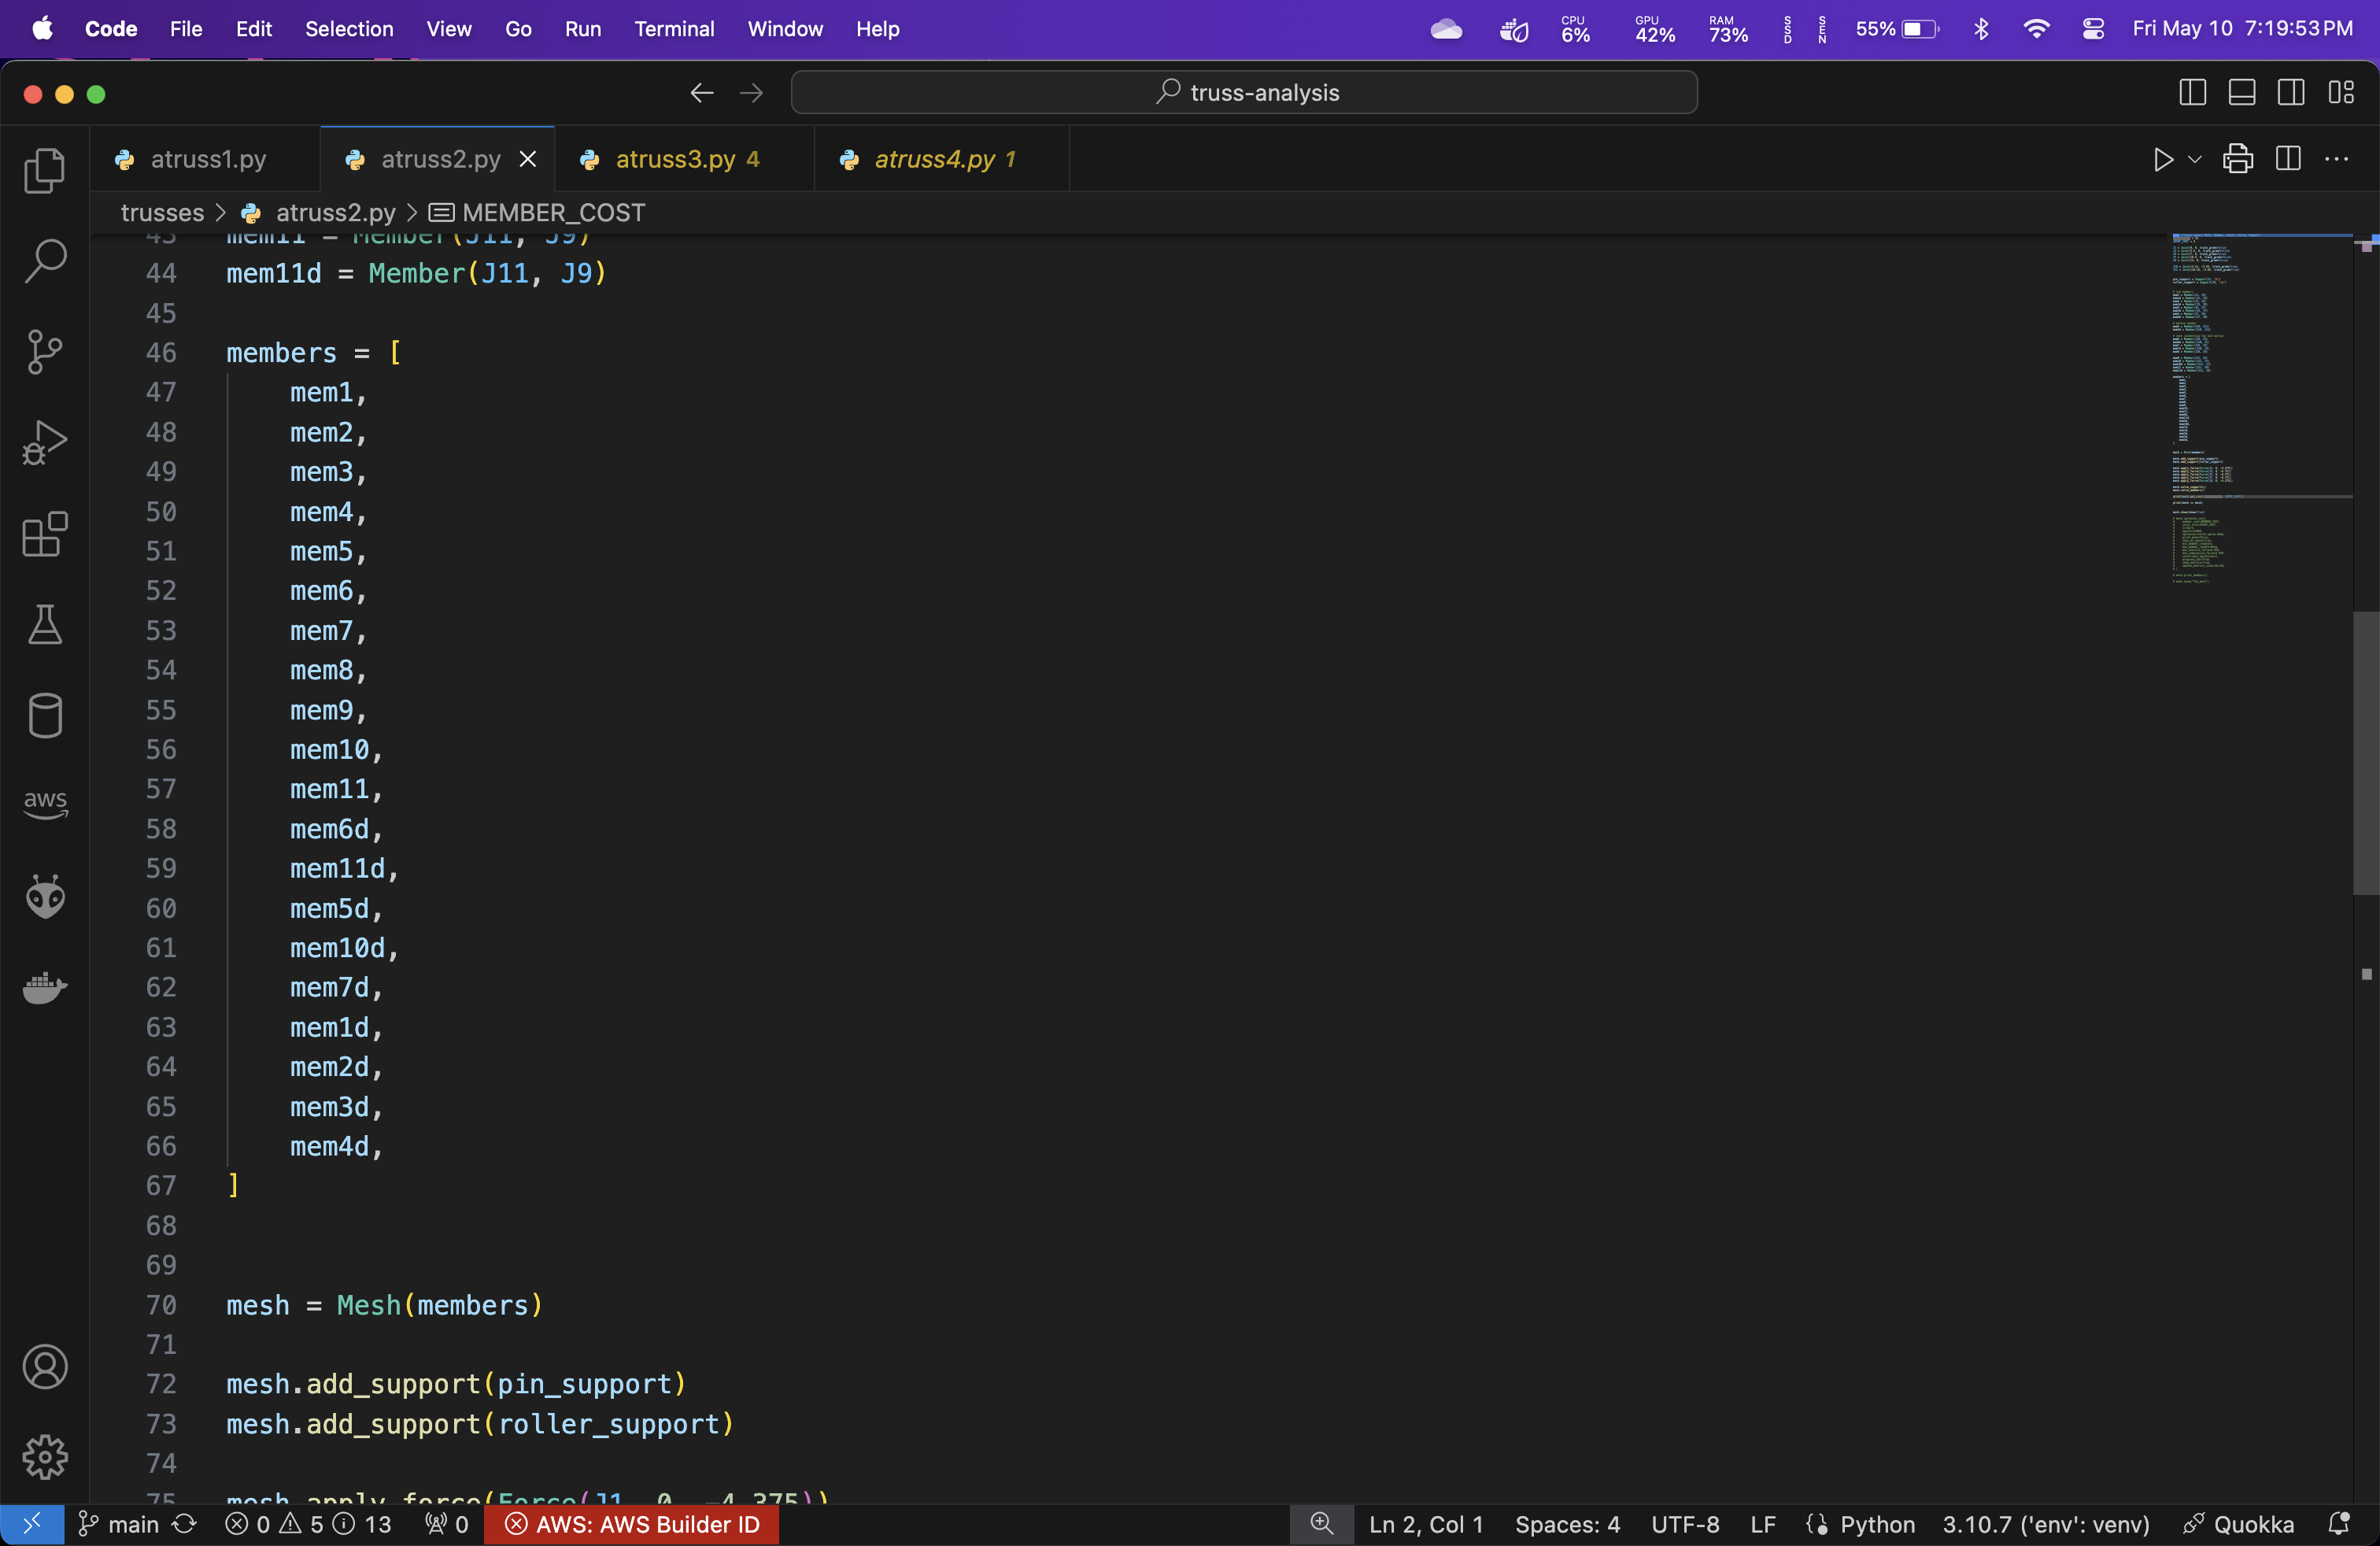Open the File menu
2380x1546 pixels.
coord(186,29)
